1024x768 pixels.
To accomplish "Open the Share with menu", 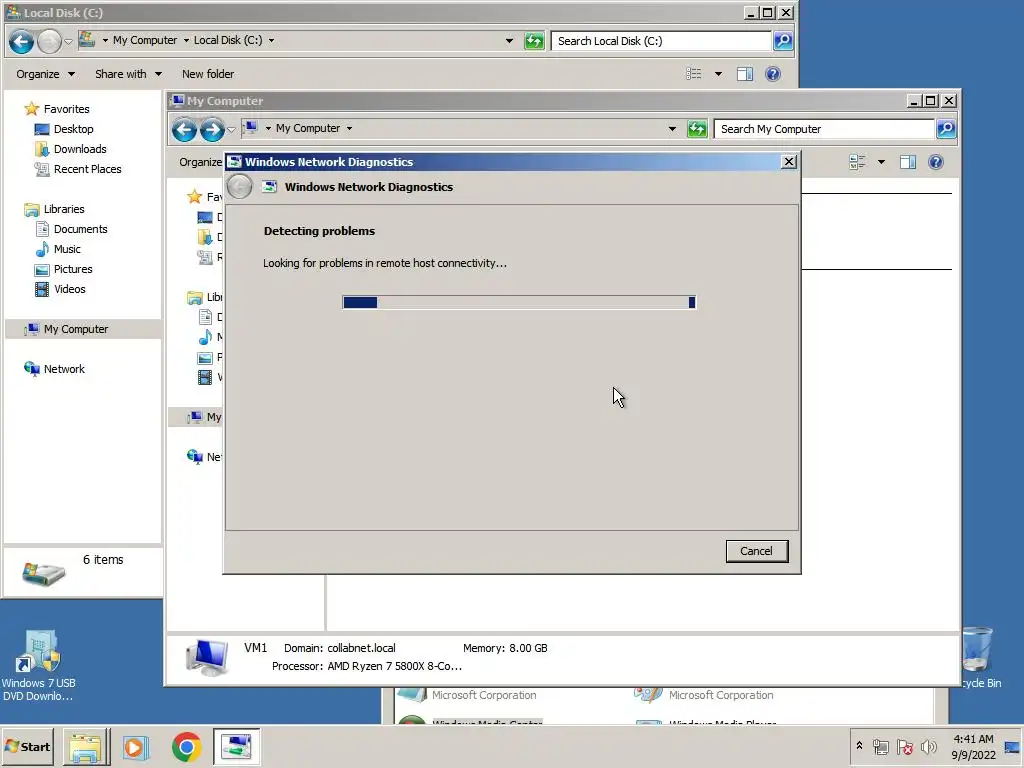I will [x=128, y=74].
